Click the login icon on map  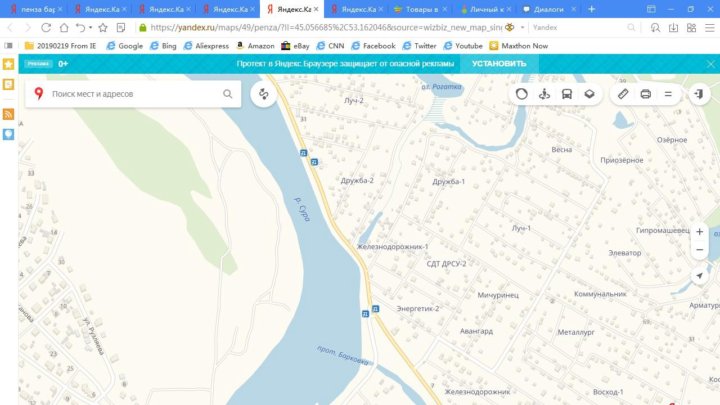pos(700,94)
